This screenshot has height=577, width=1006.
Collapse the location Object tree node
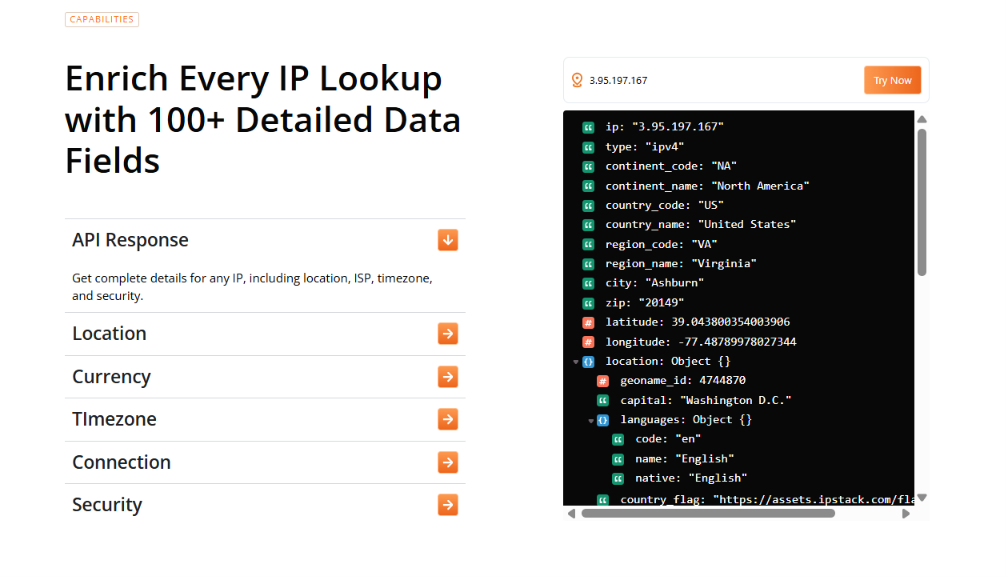(x=575, y=362)
